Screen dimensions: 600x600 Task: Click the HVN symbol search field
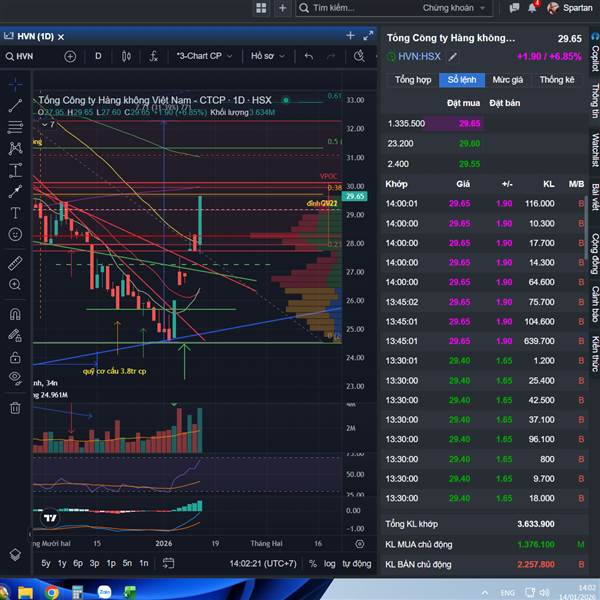[x=20, y=57]
